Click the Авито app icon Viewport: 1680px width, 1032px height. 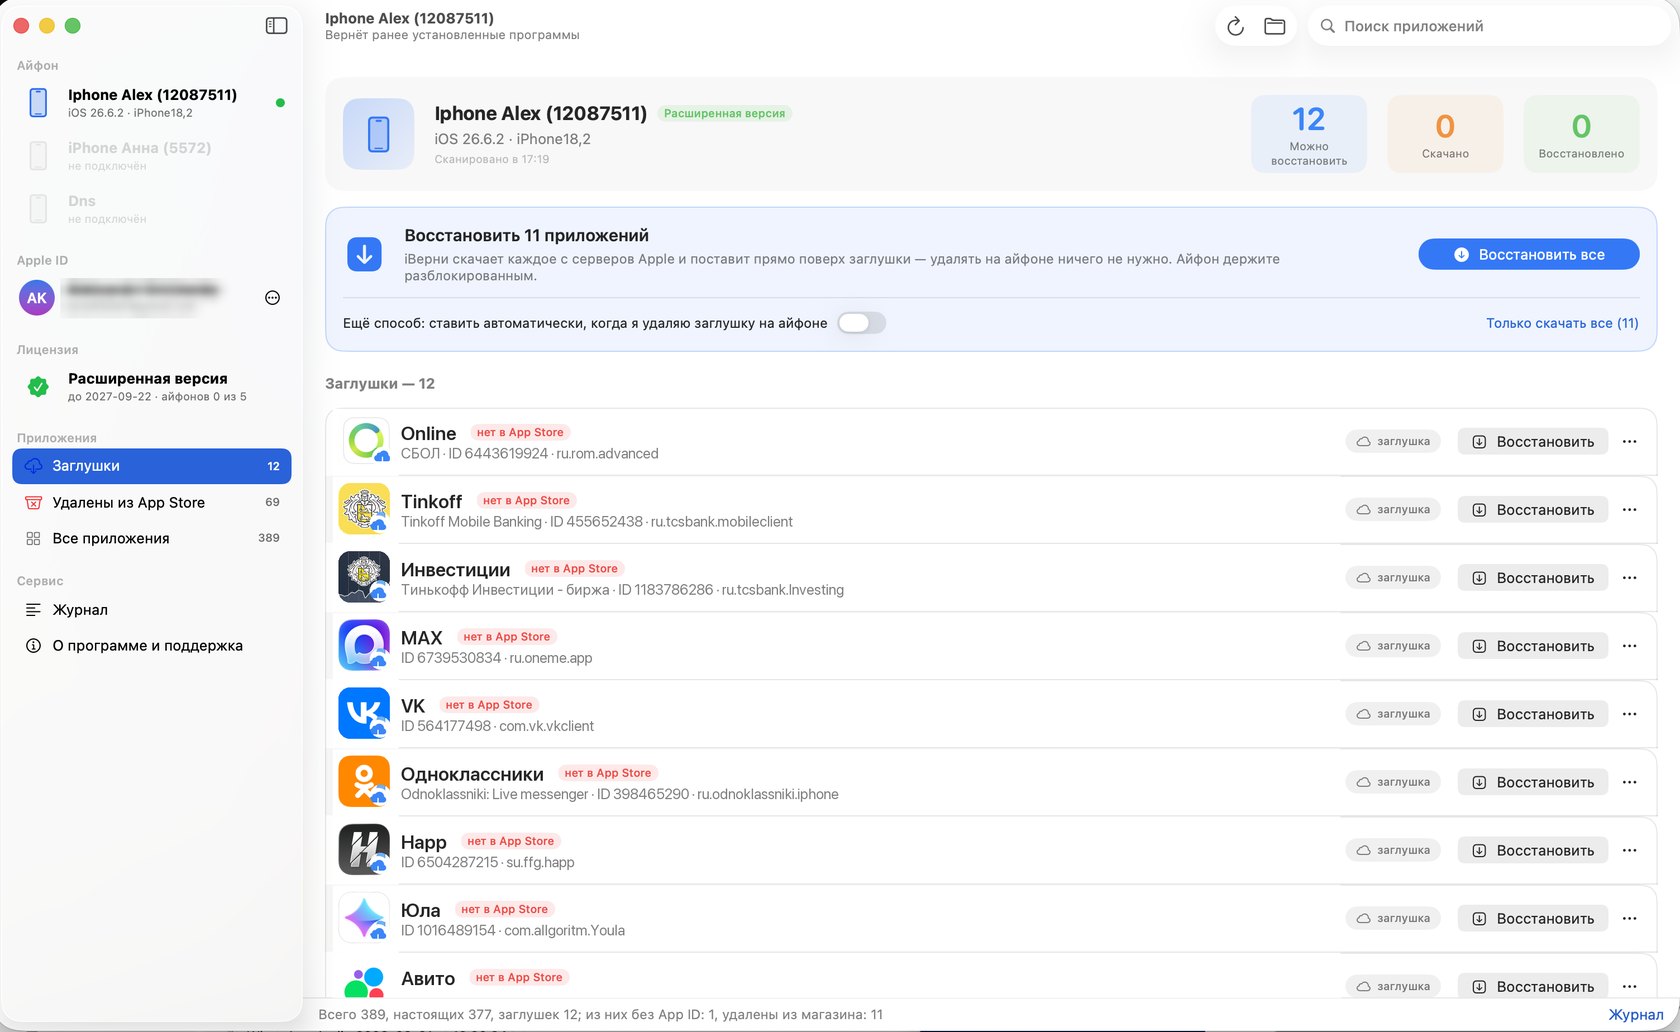364,981
